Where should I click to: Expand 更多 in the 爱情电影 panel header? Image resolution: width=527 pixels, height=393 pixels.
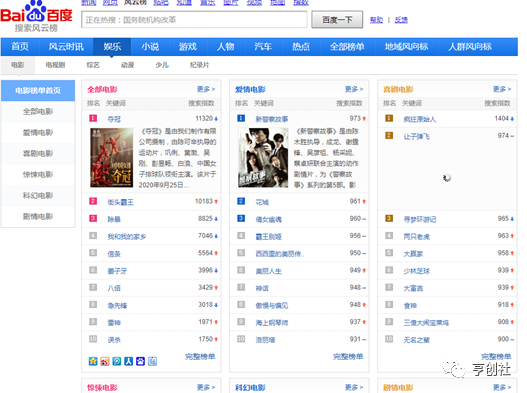click(x=354, y=89)
